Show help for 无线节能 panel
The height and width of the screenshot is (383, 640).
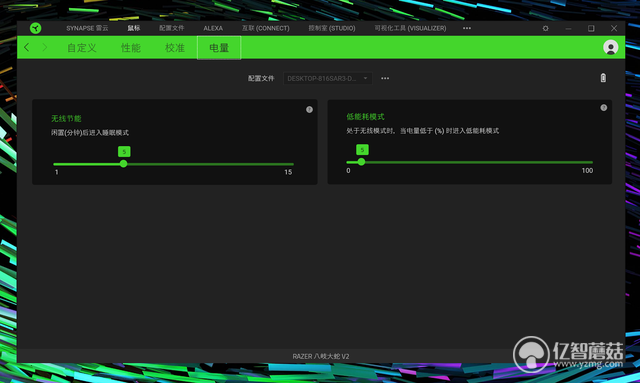pos(309,109)
